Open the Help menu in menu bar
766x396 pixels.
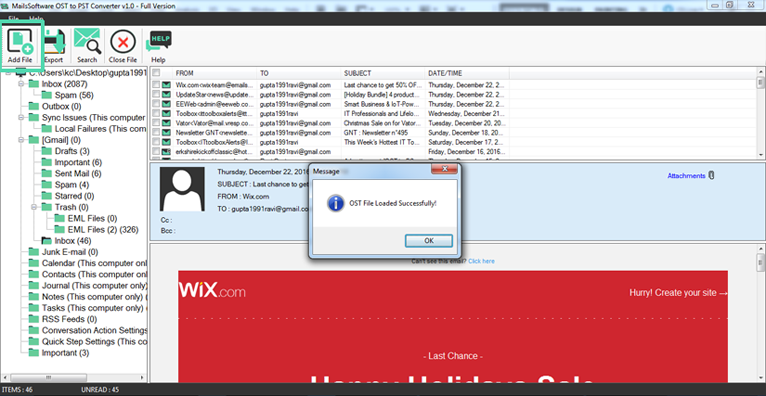[x=36, y=19]
